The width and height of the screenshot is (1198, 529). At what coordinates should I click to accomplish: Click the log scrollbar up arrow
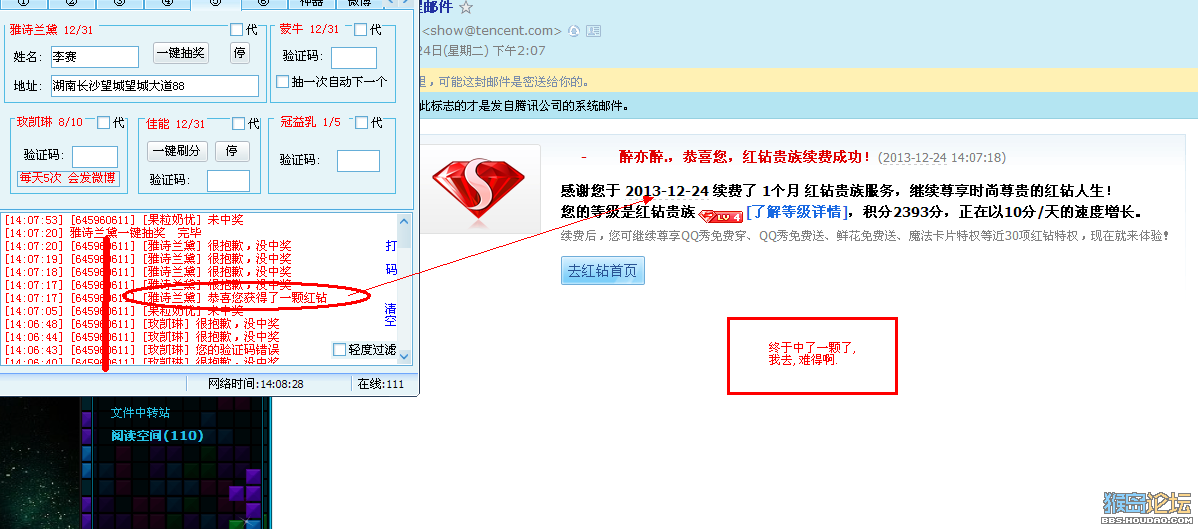coord(404,222)
